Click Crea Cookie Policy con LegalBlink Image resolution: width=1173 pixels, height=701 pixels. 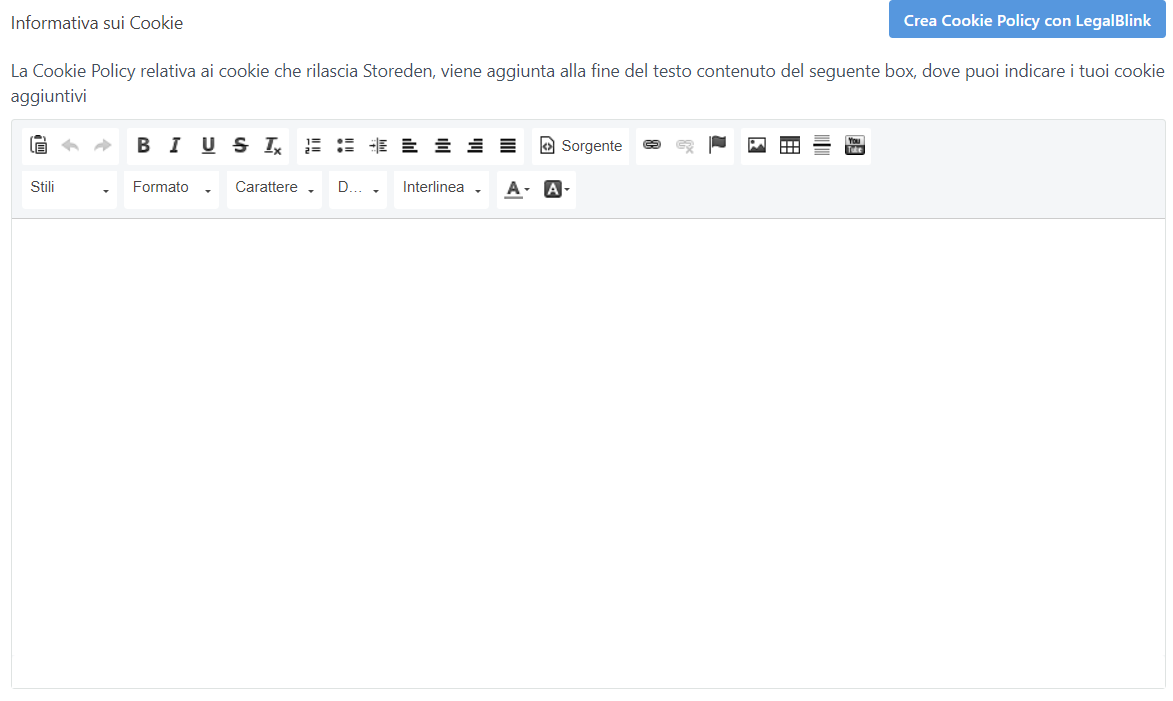click(x=1027, y=20)
